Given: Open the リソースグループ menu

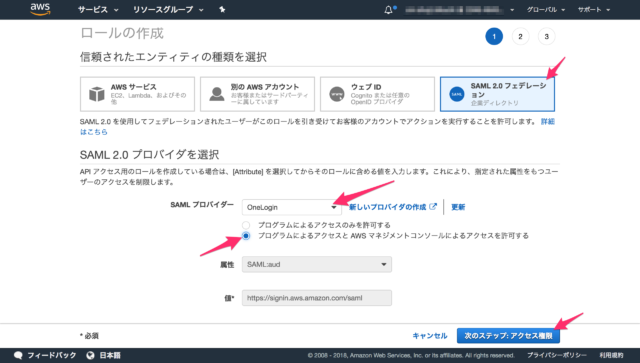Looking at the screenshot, I should [x=168, y=9].
